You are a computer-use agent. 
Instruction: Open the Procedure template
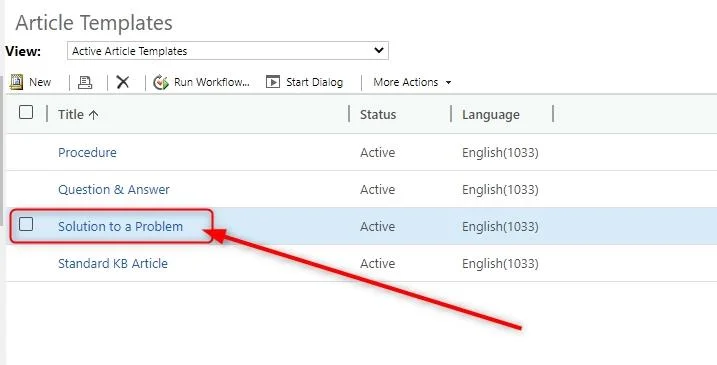[87, 152]
